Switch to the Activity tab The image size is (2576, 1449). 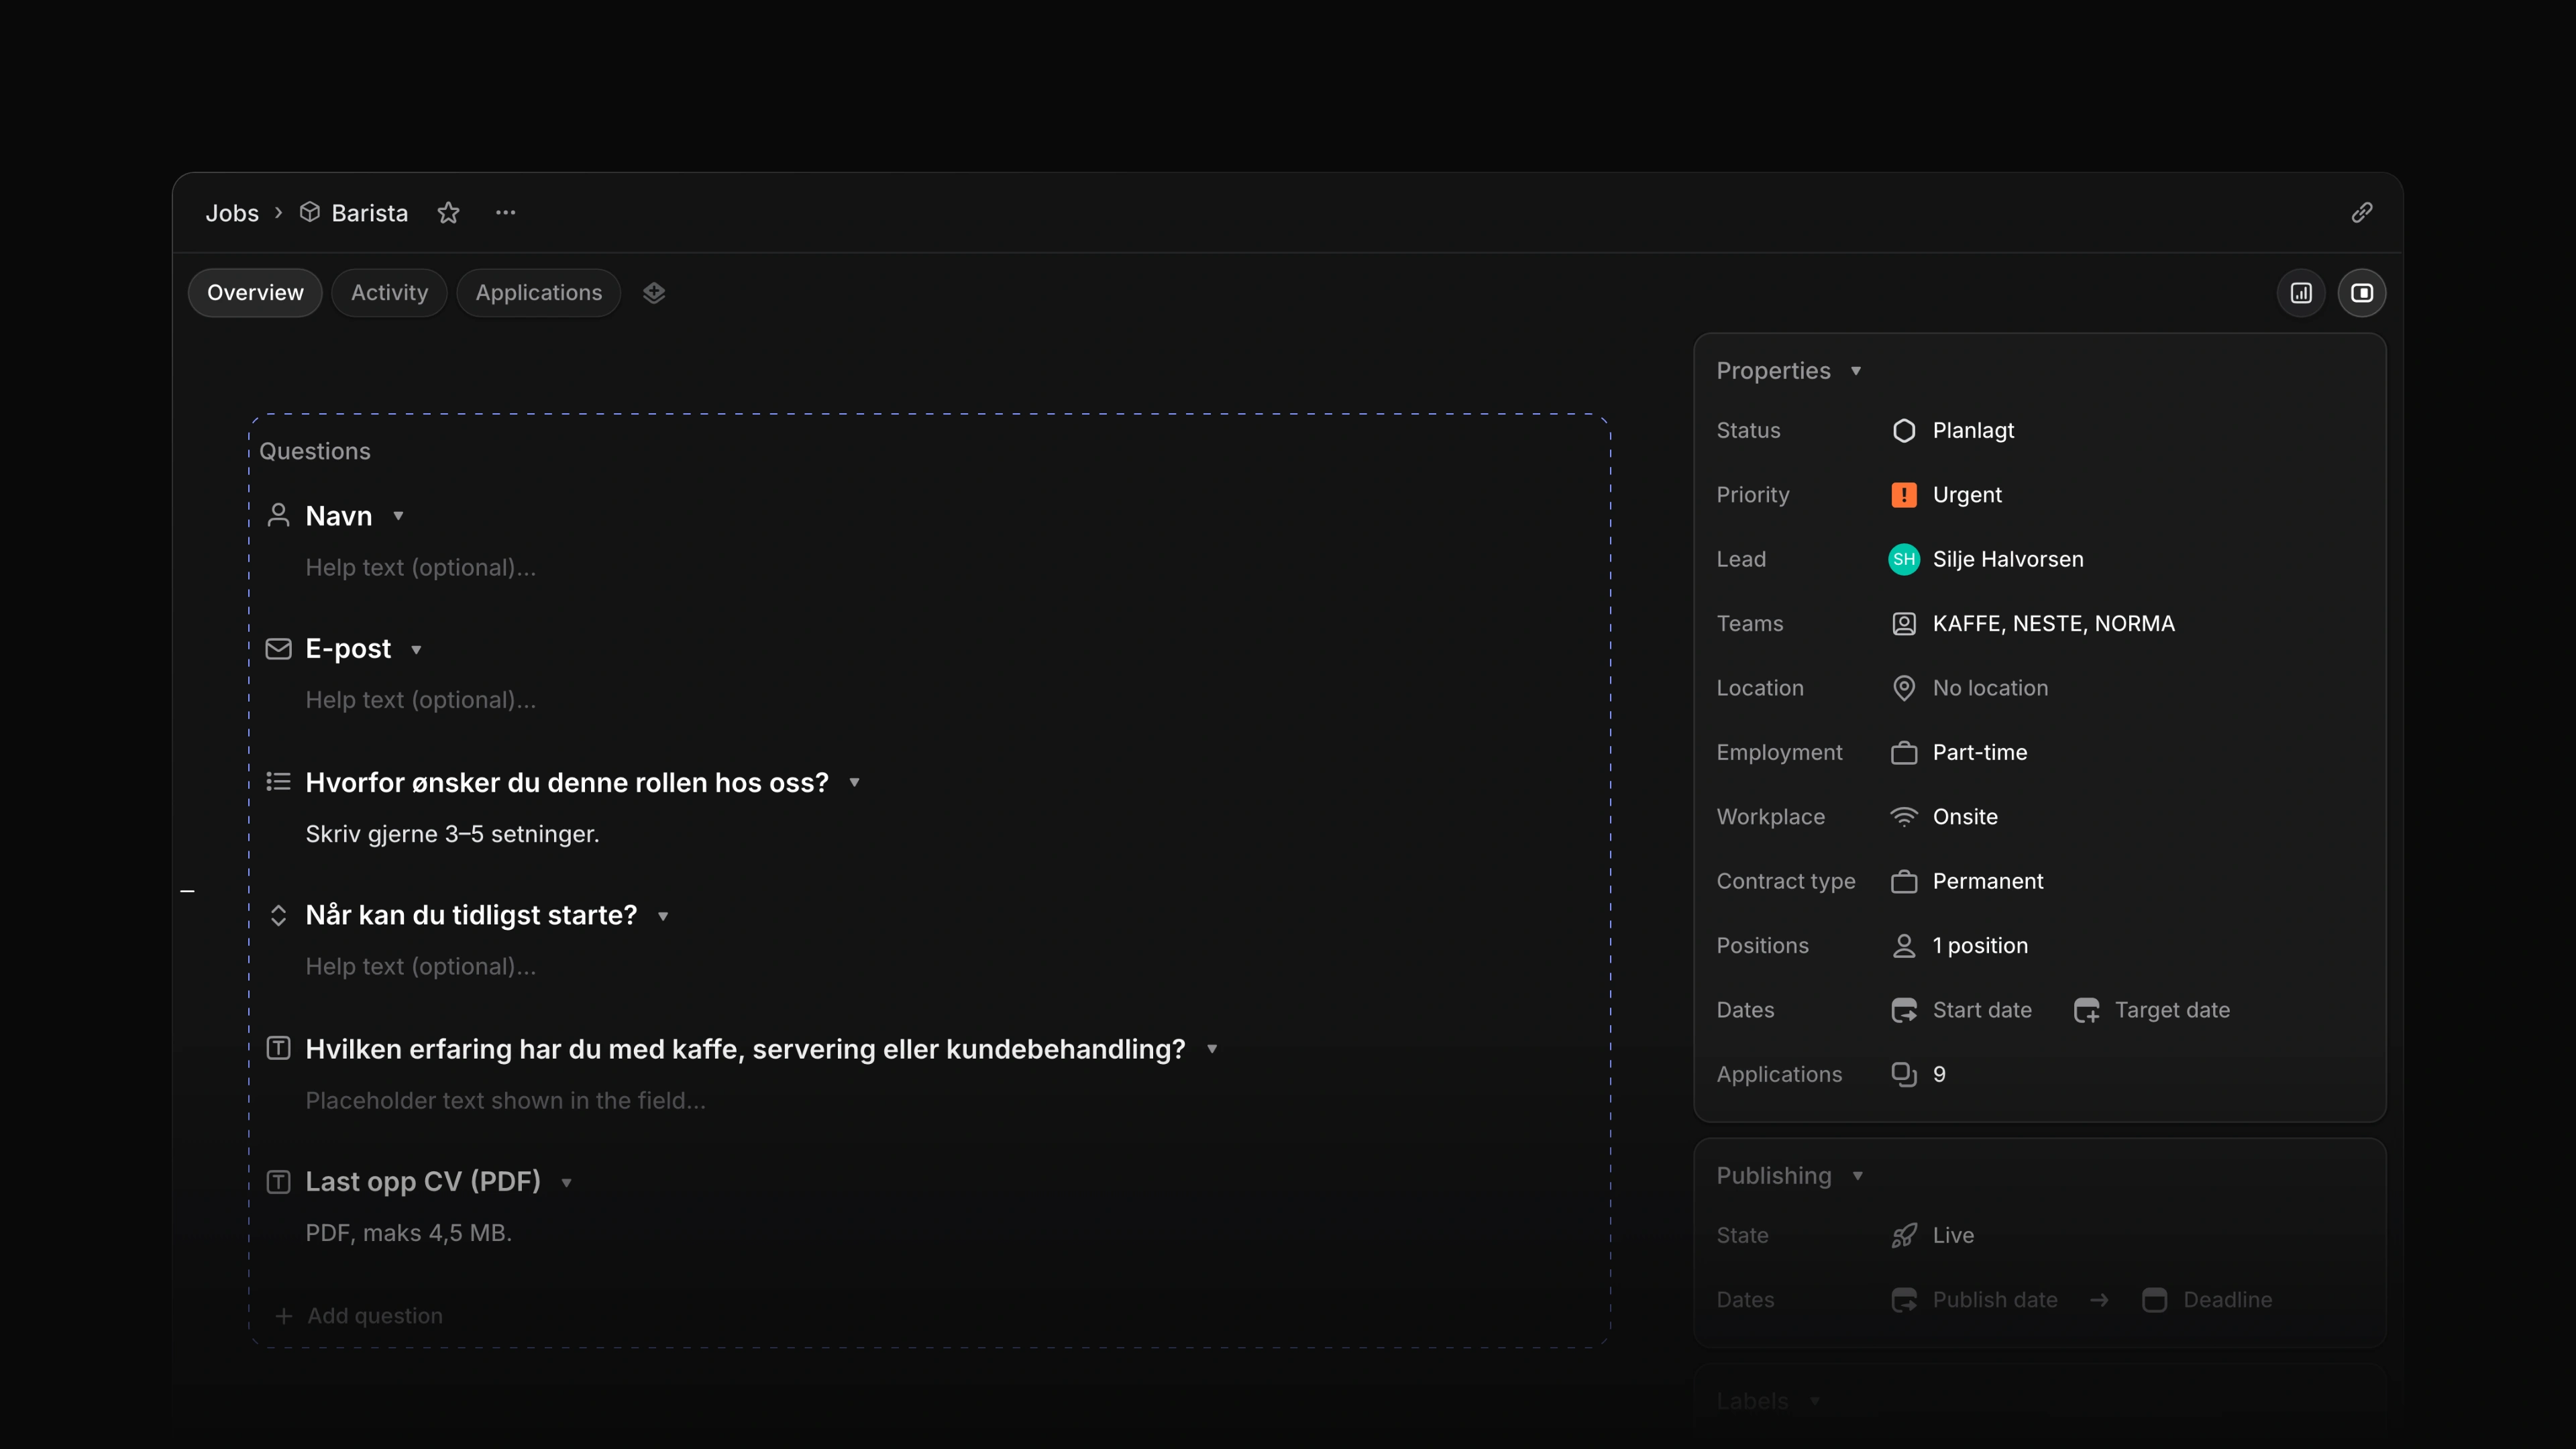tap(389, 293)
